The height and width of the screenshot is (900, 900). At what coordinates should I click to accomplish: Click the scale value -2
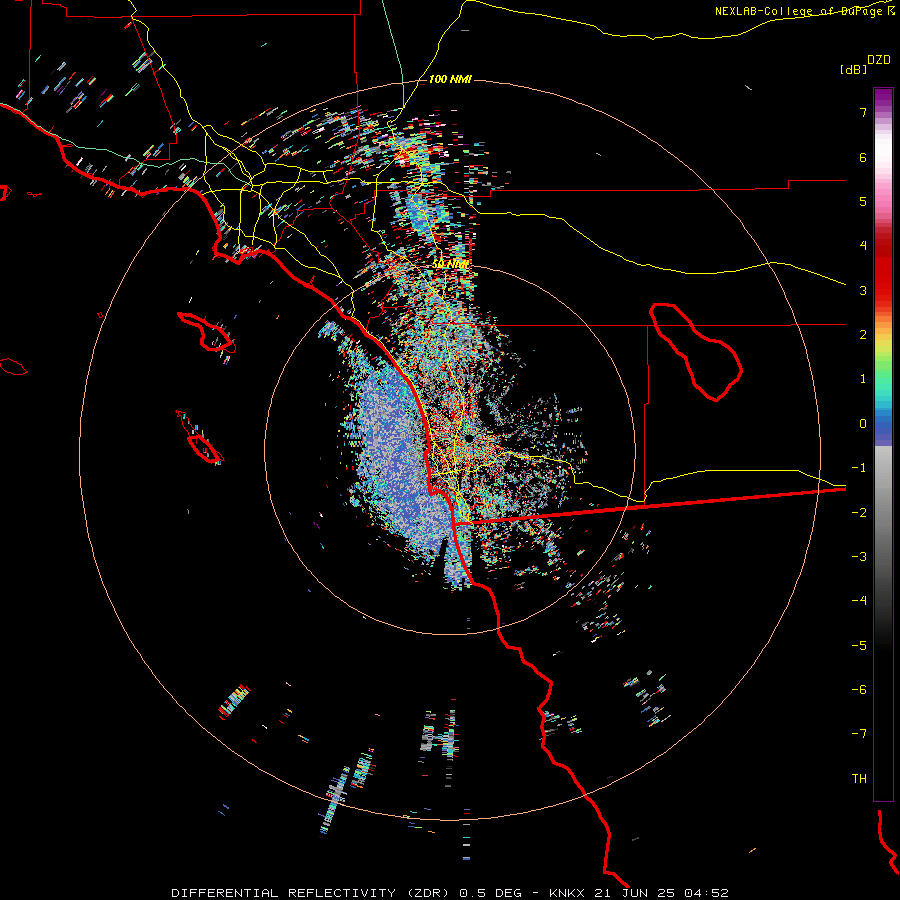click(859, 513)
